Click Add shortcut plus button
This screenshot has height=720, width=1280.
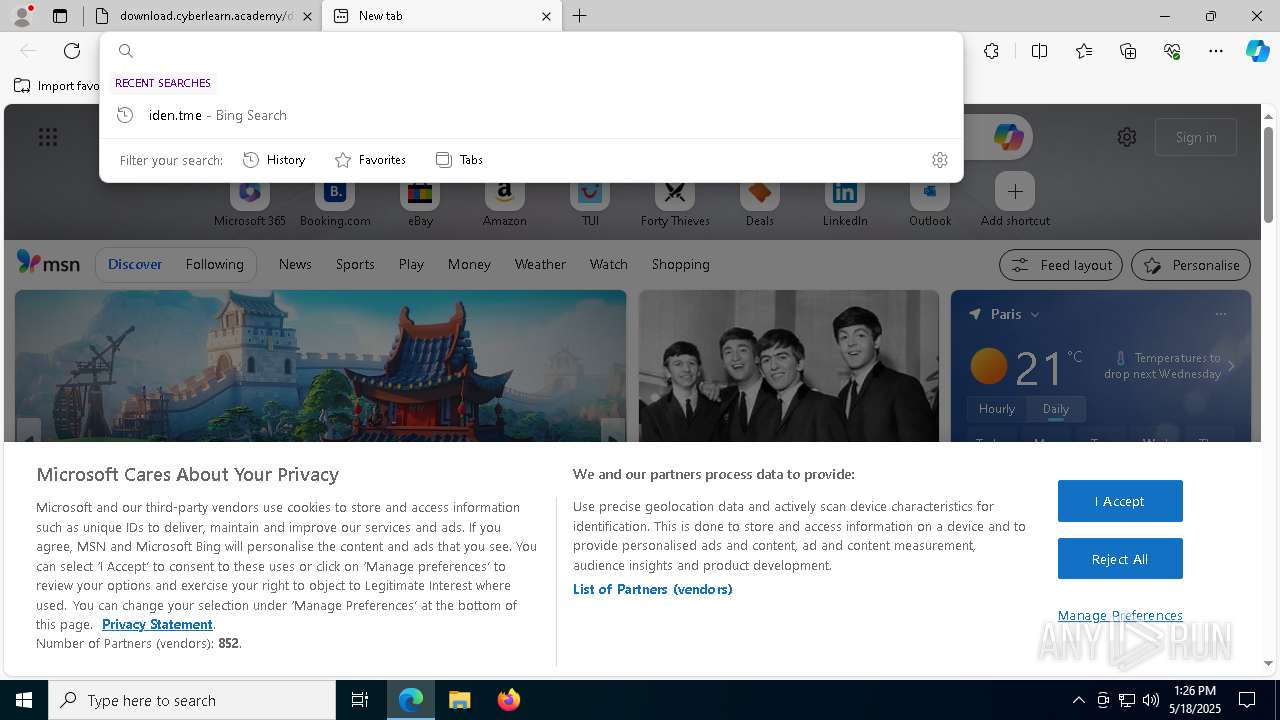pos(1015,191)
